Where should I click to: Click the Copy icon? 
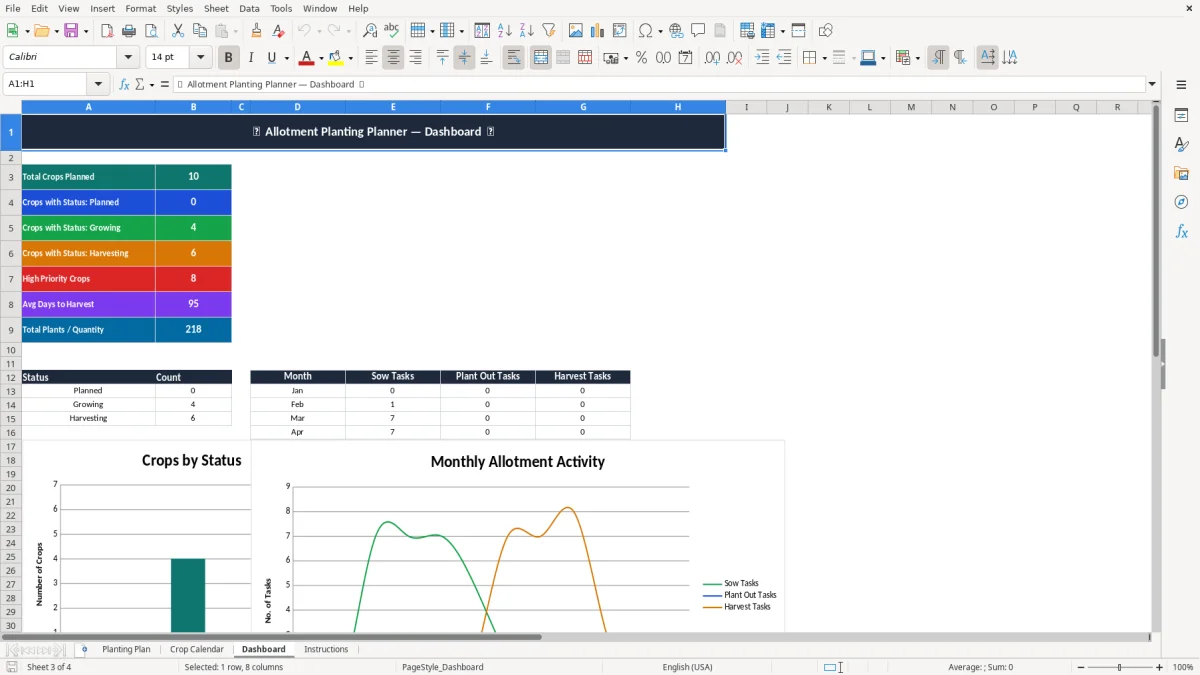(x=200, y=31)
